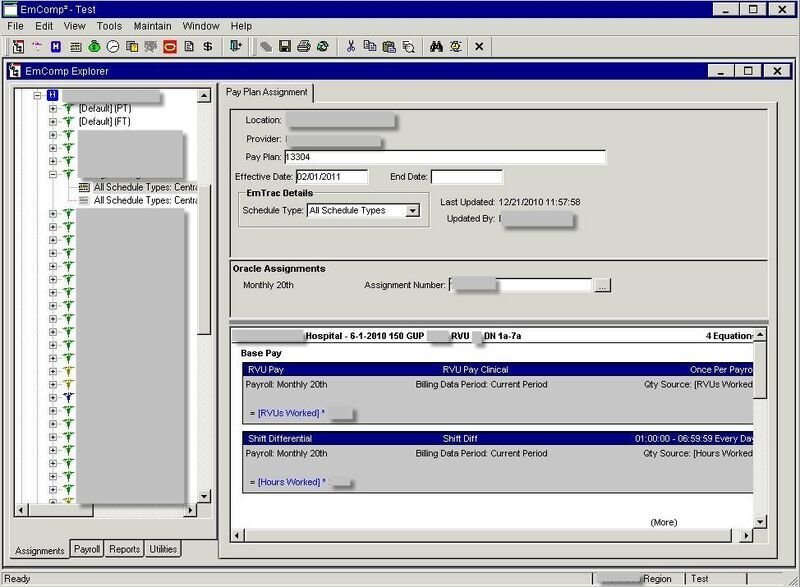This screenshot has height=587, width=800.
Task: Collapse the top hospital tree node
Action: pyautogui.click(x=37, y=95)
